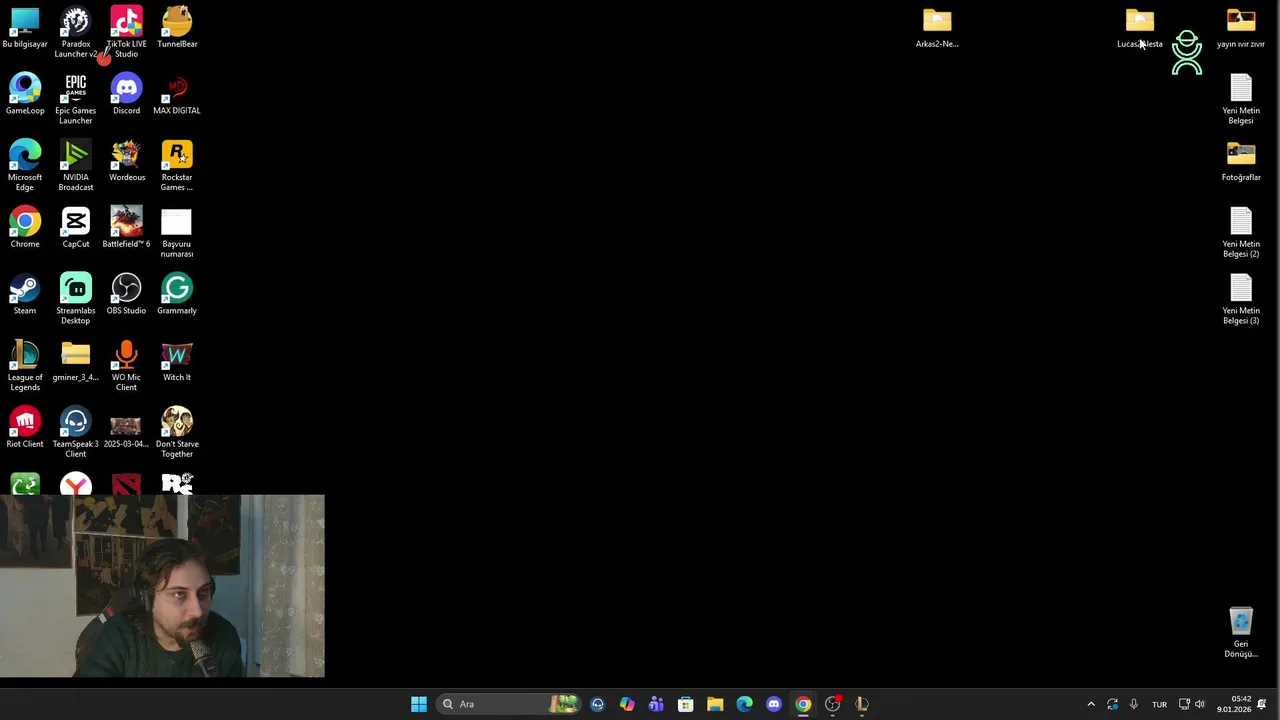Switch to League of Legends taskbar icon

[x=862, y=704]
